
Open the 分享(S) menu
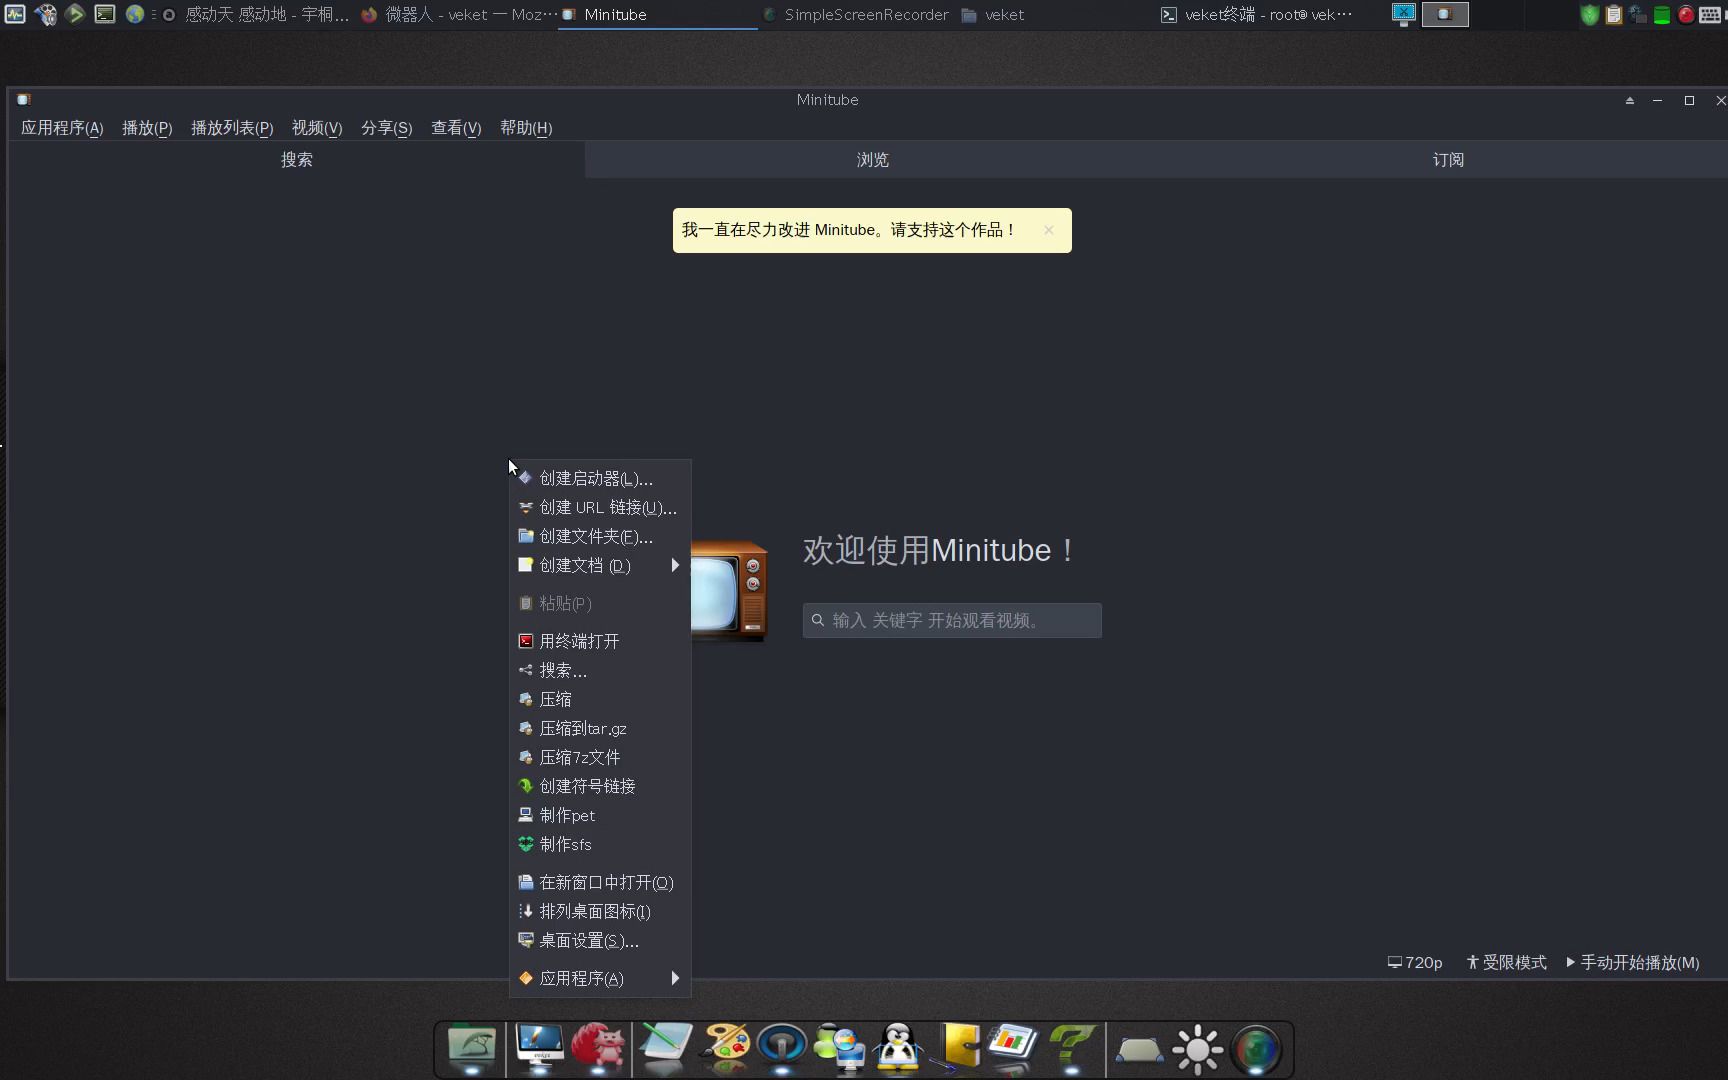point(387,128)
